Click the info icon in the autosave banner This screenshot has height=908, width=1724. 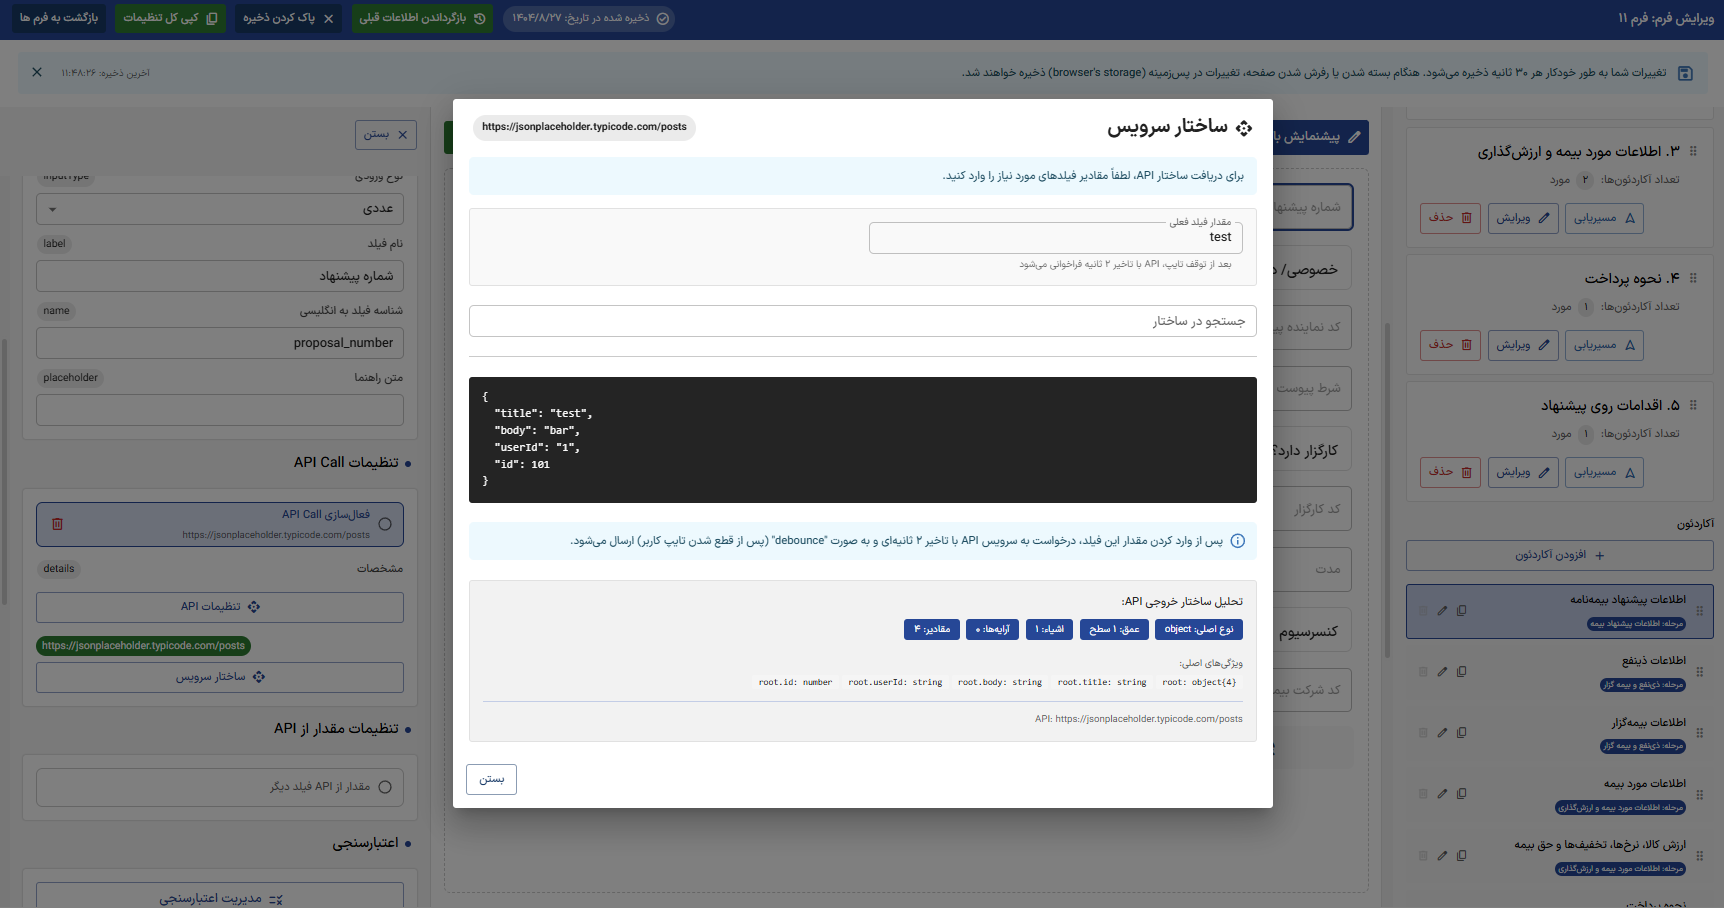1686,72
